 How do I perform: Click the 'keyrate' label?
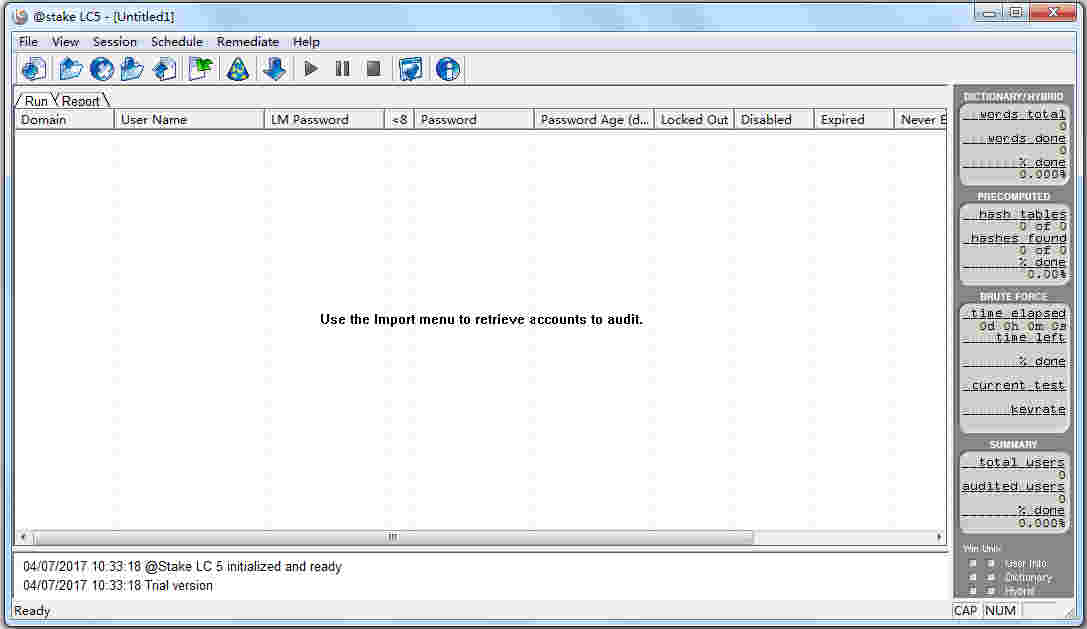1037,410
